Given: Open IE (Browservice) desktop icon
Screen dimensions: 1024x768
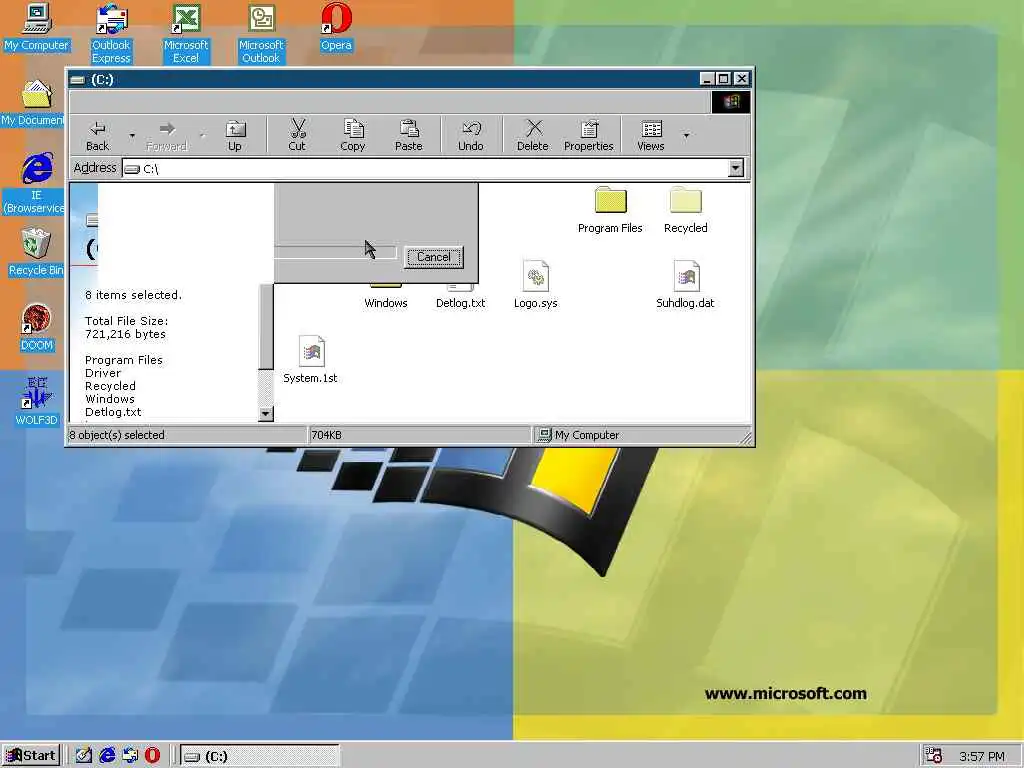Looking at the screenshot, I should [36, 183].
